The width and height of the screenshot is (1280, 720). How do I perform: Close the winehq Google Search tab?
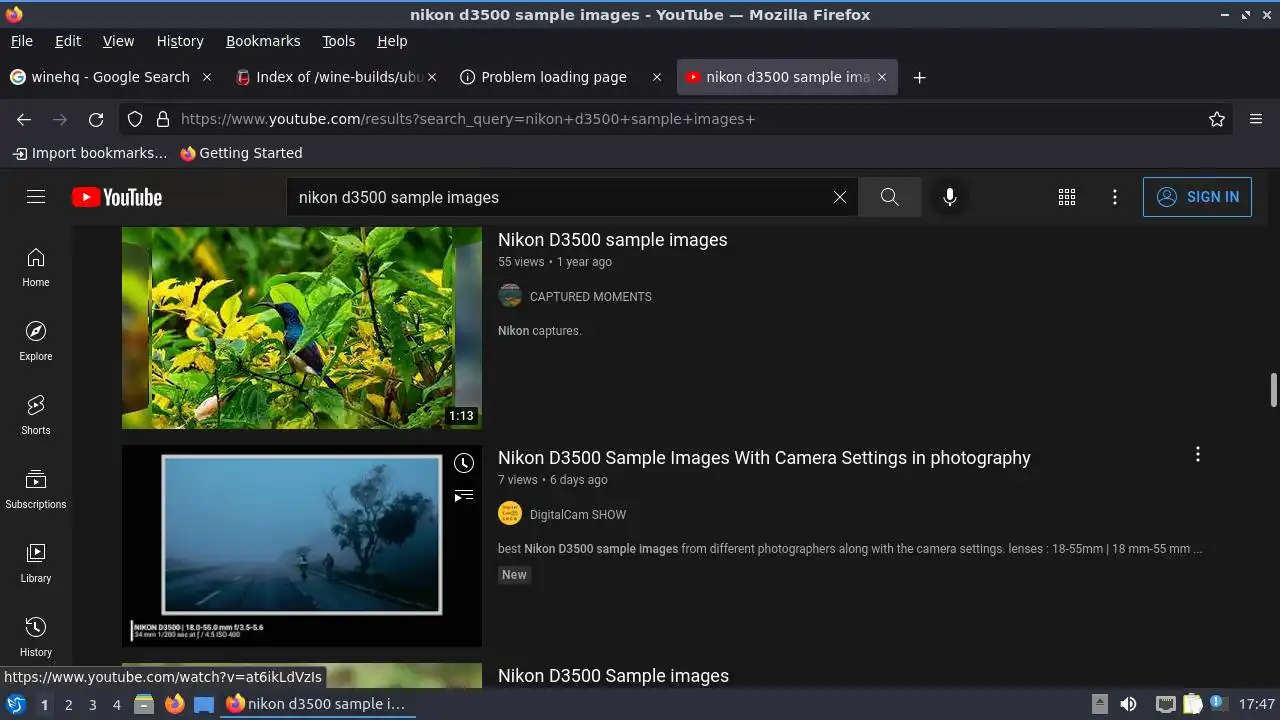207,77
